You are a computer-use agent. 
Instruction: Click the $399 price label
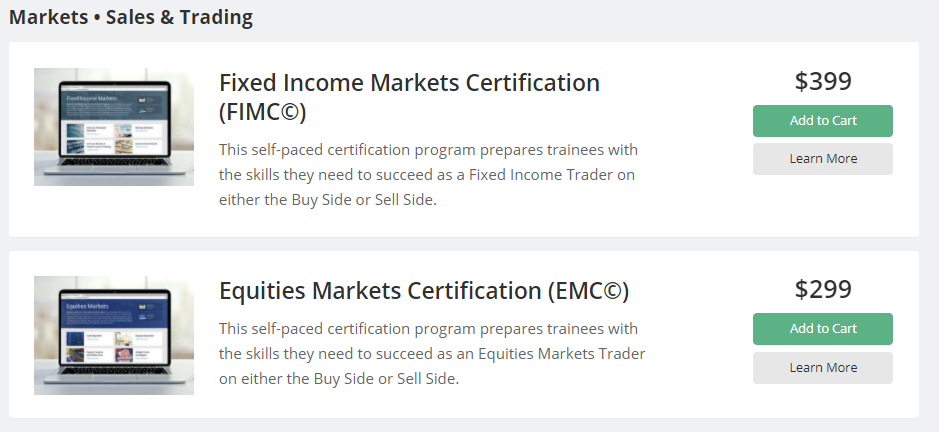823,81
